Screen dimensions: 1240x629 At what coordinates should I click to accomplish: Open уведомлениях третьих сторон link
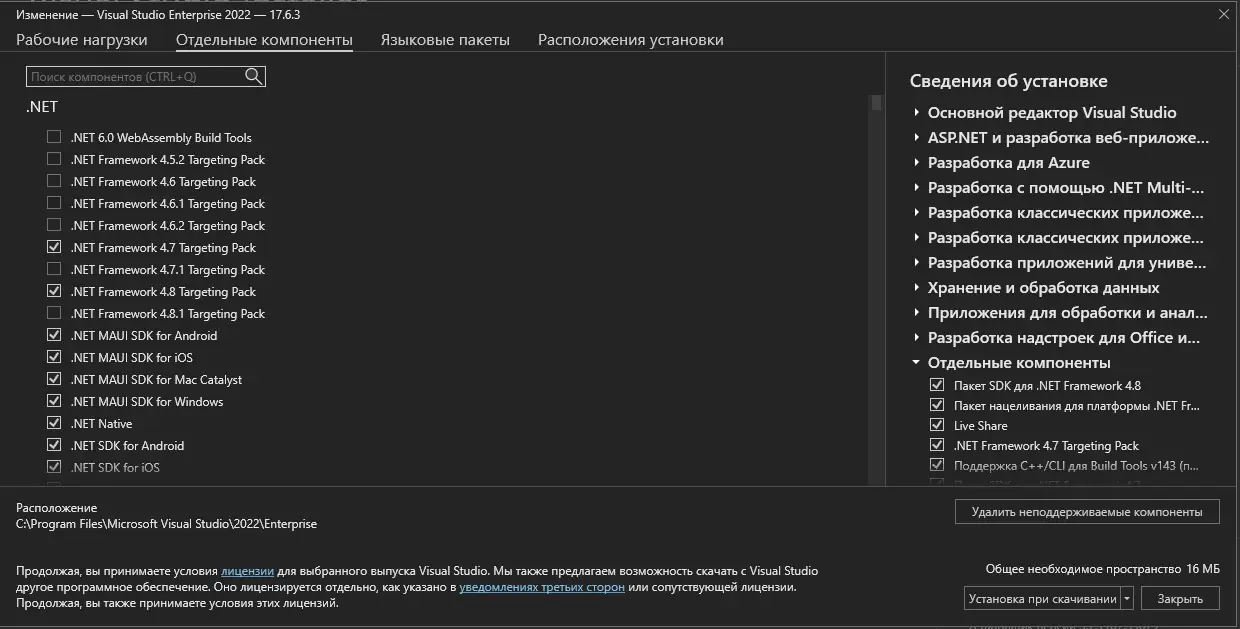point(542,587)
